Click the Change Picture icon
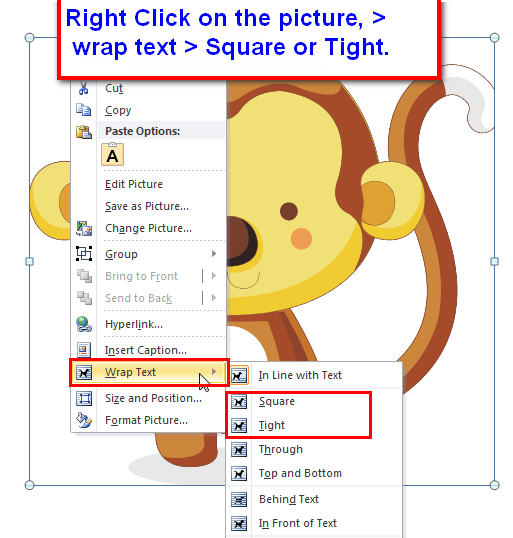The image size is (513, 538). tap(84, 228)
